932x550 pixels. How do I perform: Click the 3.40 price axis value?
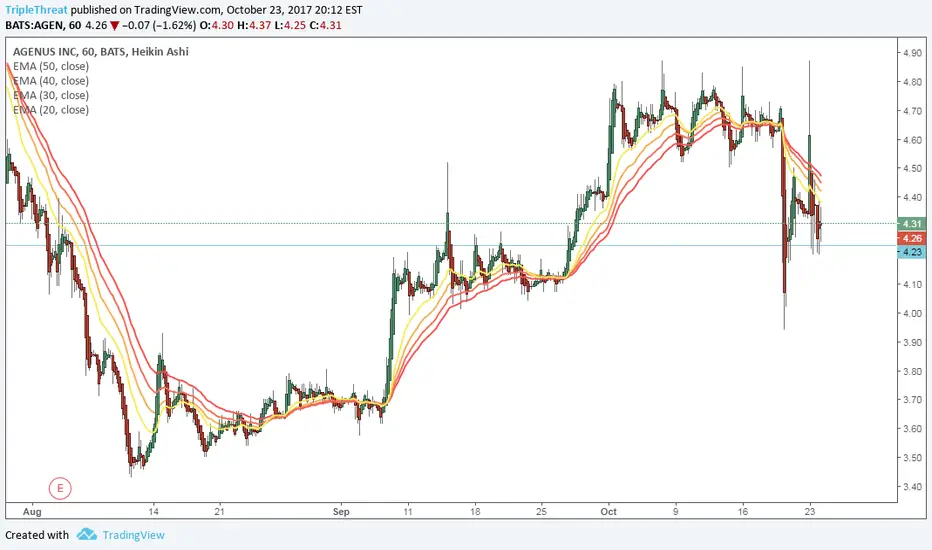[912, 486]
